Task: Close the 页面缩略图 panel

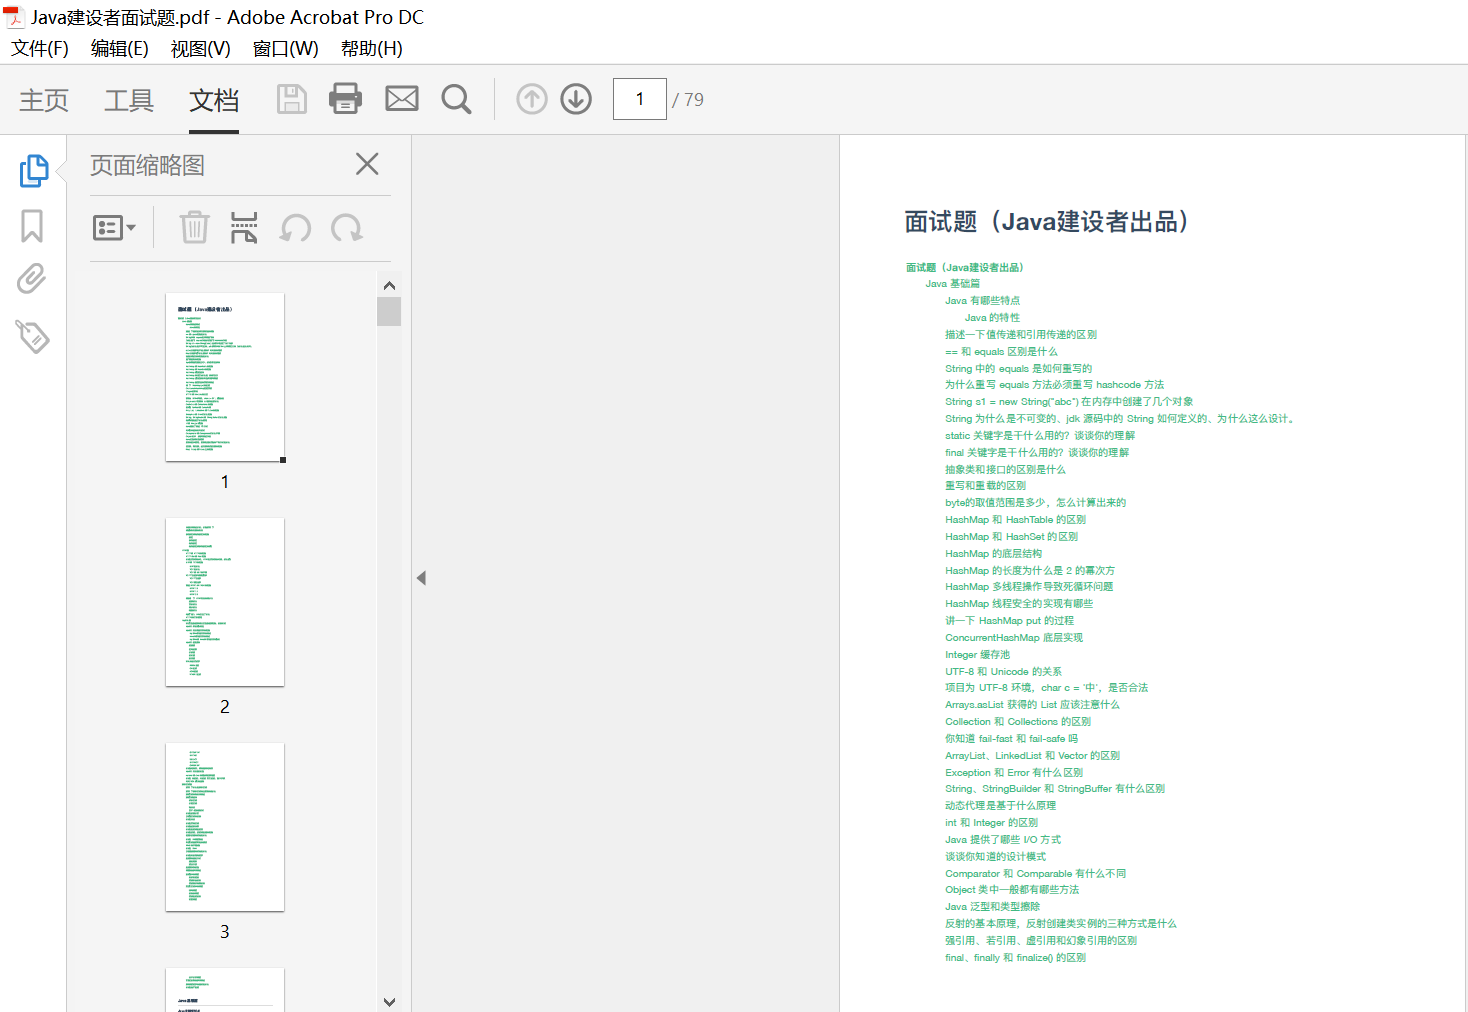Action: coord(367,164)
